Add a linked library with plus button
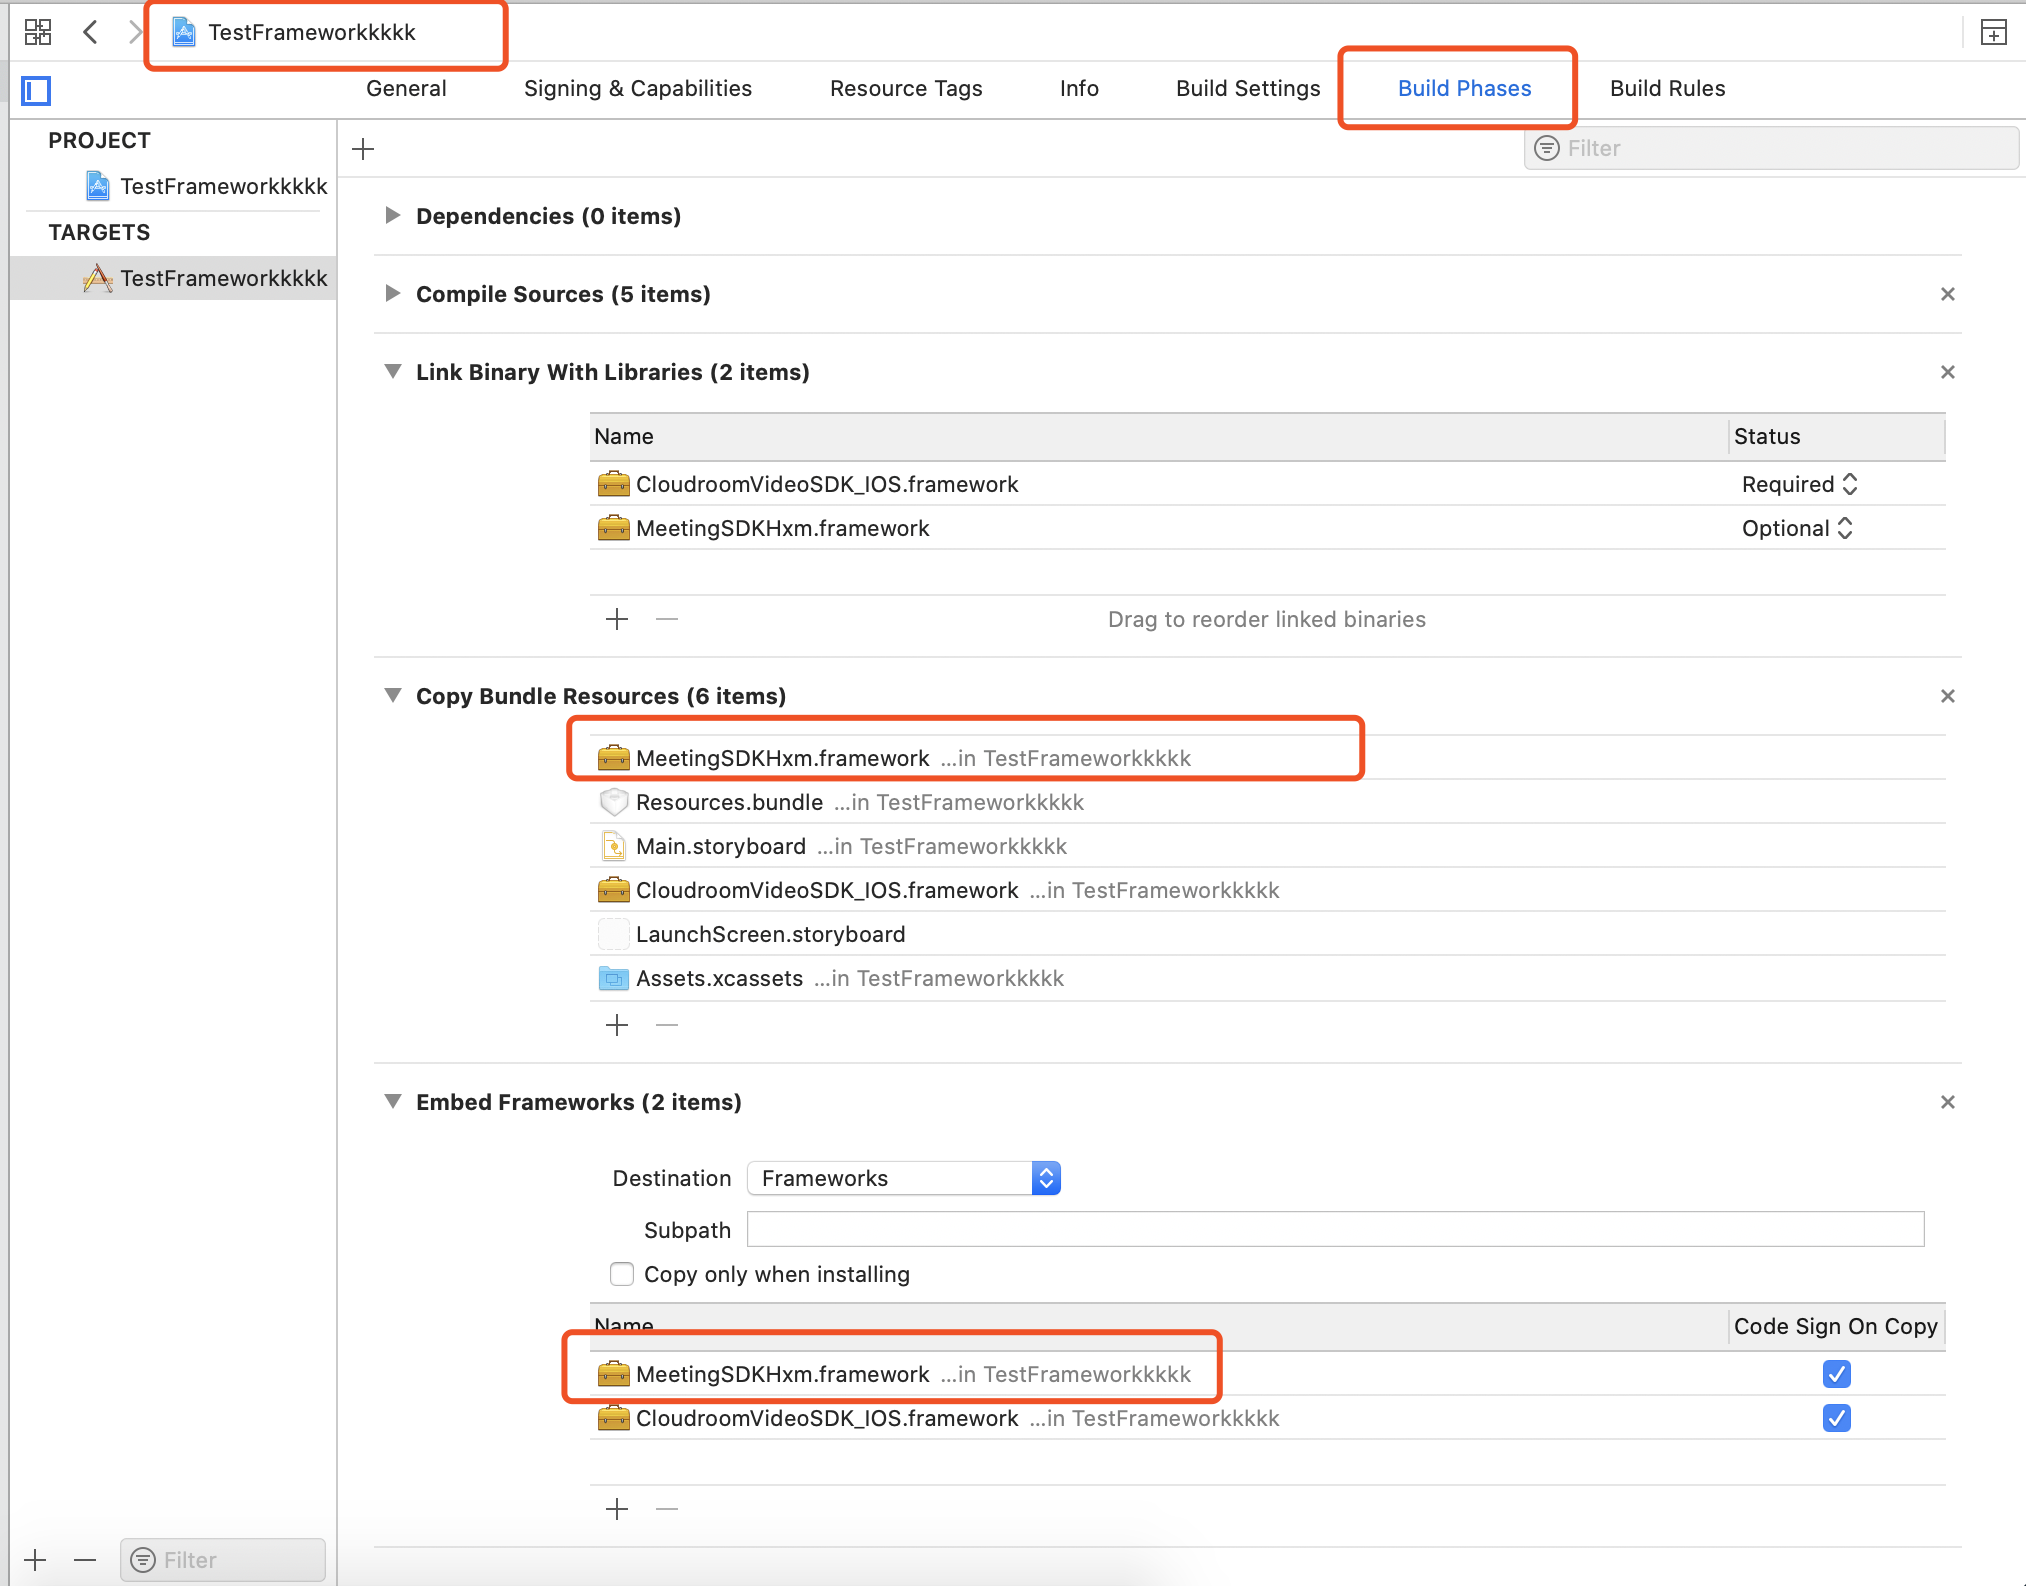The width and height of the screenshot is (2026, 1586). tap(617, 619)
